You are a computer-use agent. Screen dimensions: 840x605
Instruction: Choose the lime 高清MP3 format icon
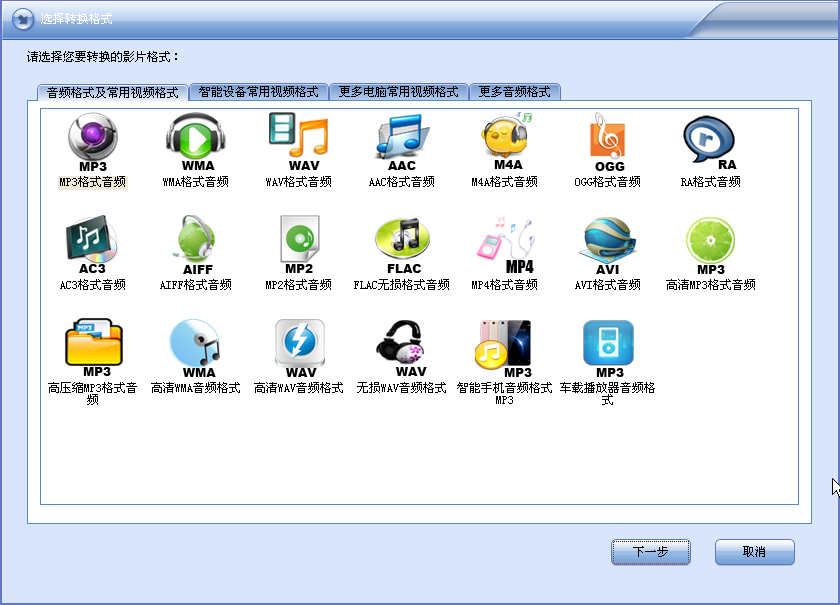pyautogui.click(x=710, y=243)
